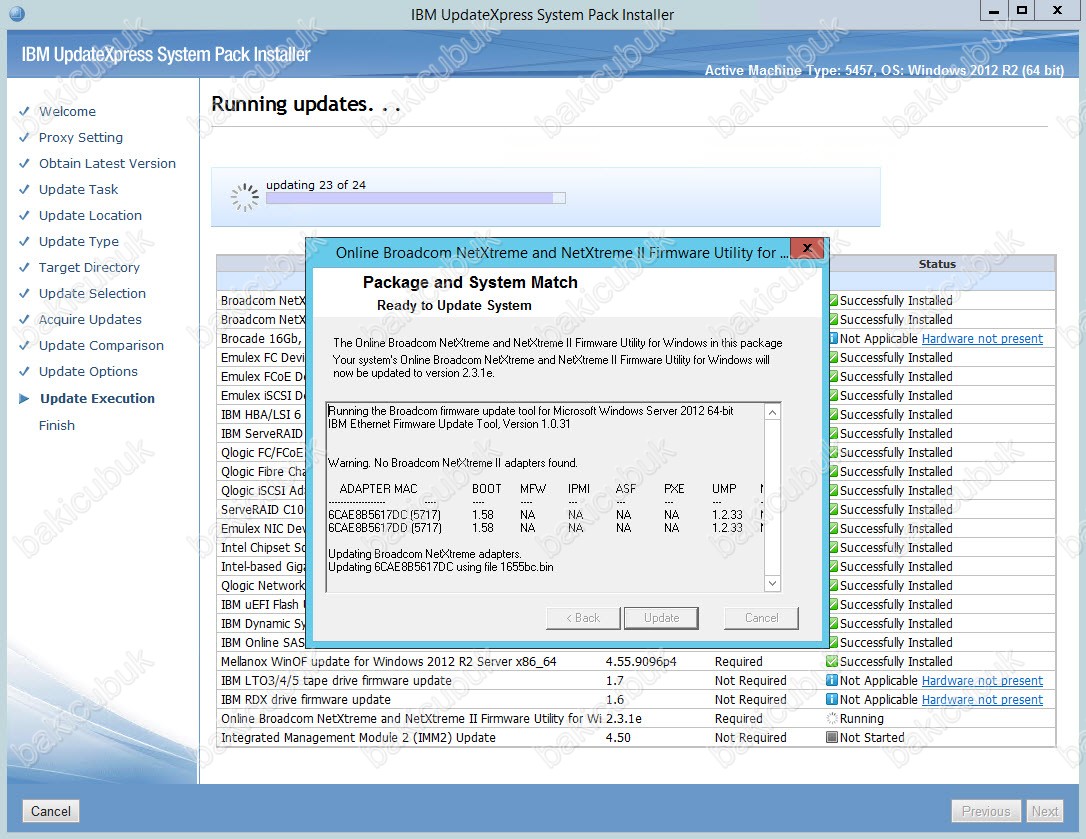
Task: Open Hardware not present link in IBM LTO3/4/5 row
Action: coord(982,681)
